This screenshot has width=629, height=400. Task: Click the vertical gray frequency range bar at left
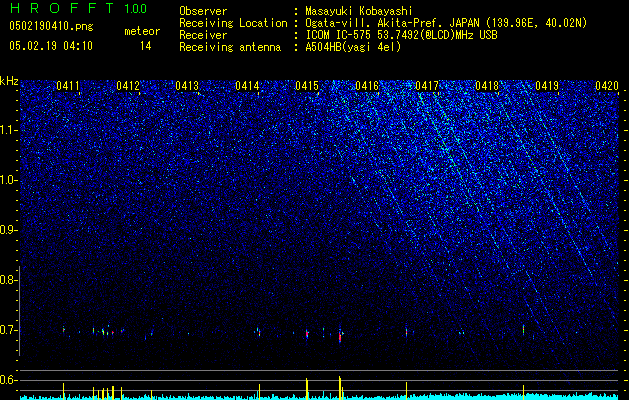(19, 311)
